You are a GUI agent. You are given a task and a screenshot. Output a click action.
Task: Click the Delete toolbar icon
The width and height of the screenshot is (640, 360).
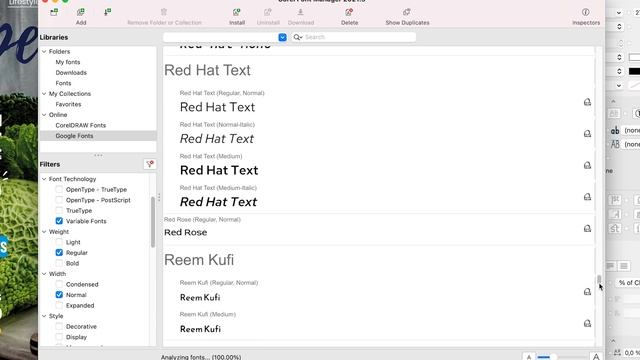tap(349, 12)
